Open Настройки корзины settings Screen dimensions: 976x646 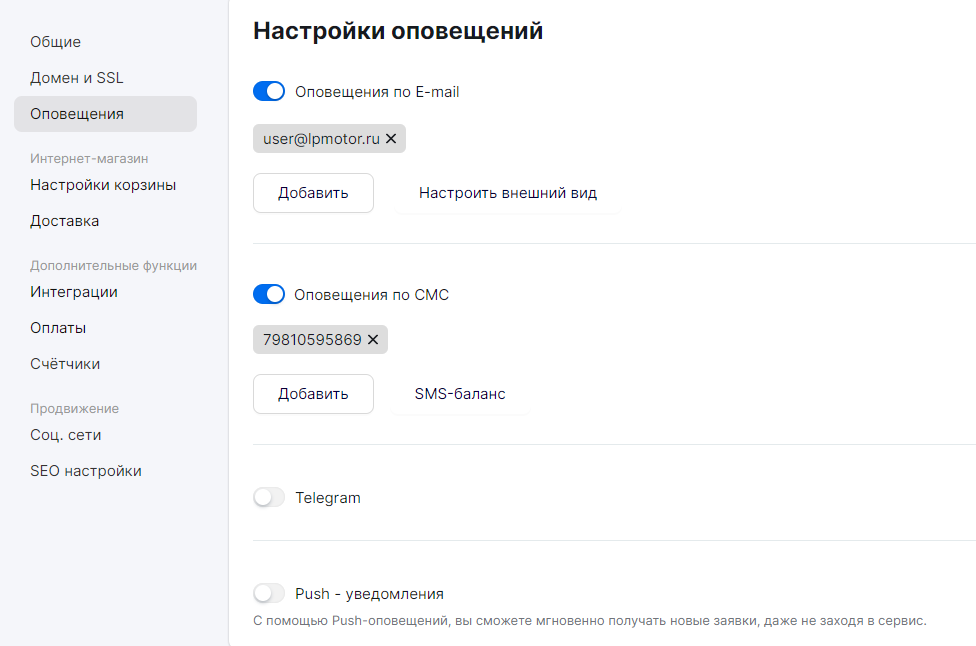click(x=103, y=185)
